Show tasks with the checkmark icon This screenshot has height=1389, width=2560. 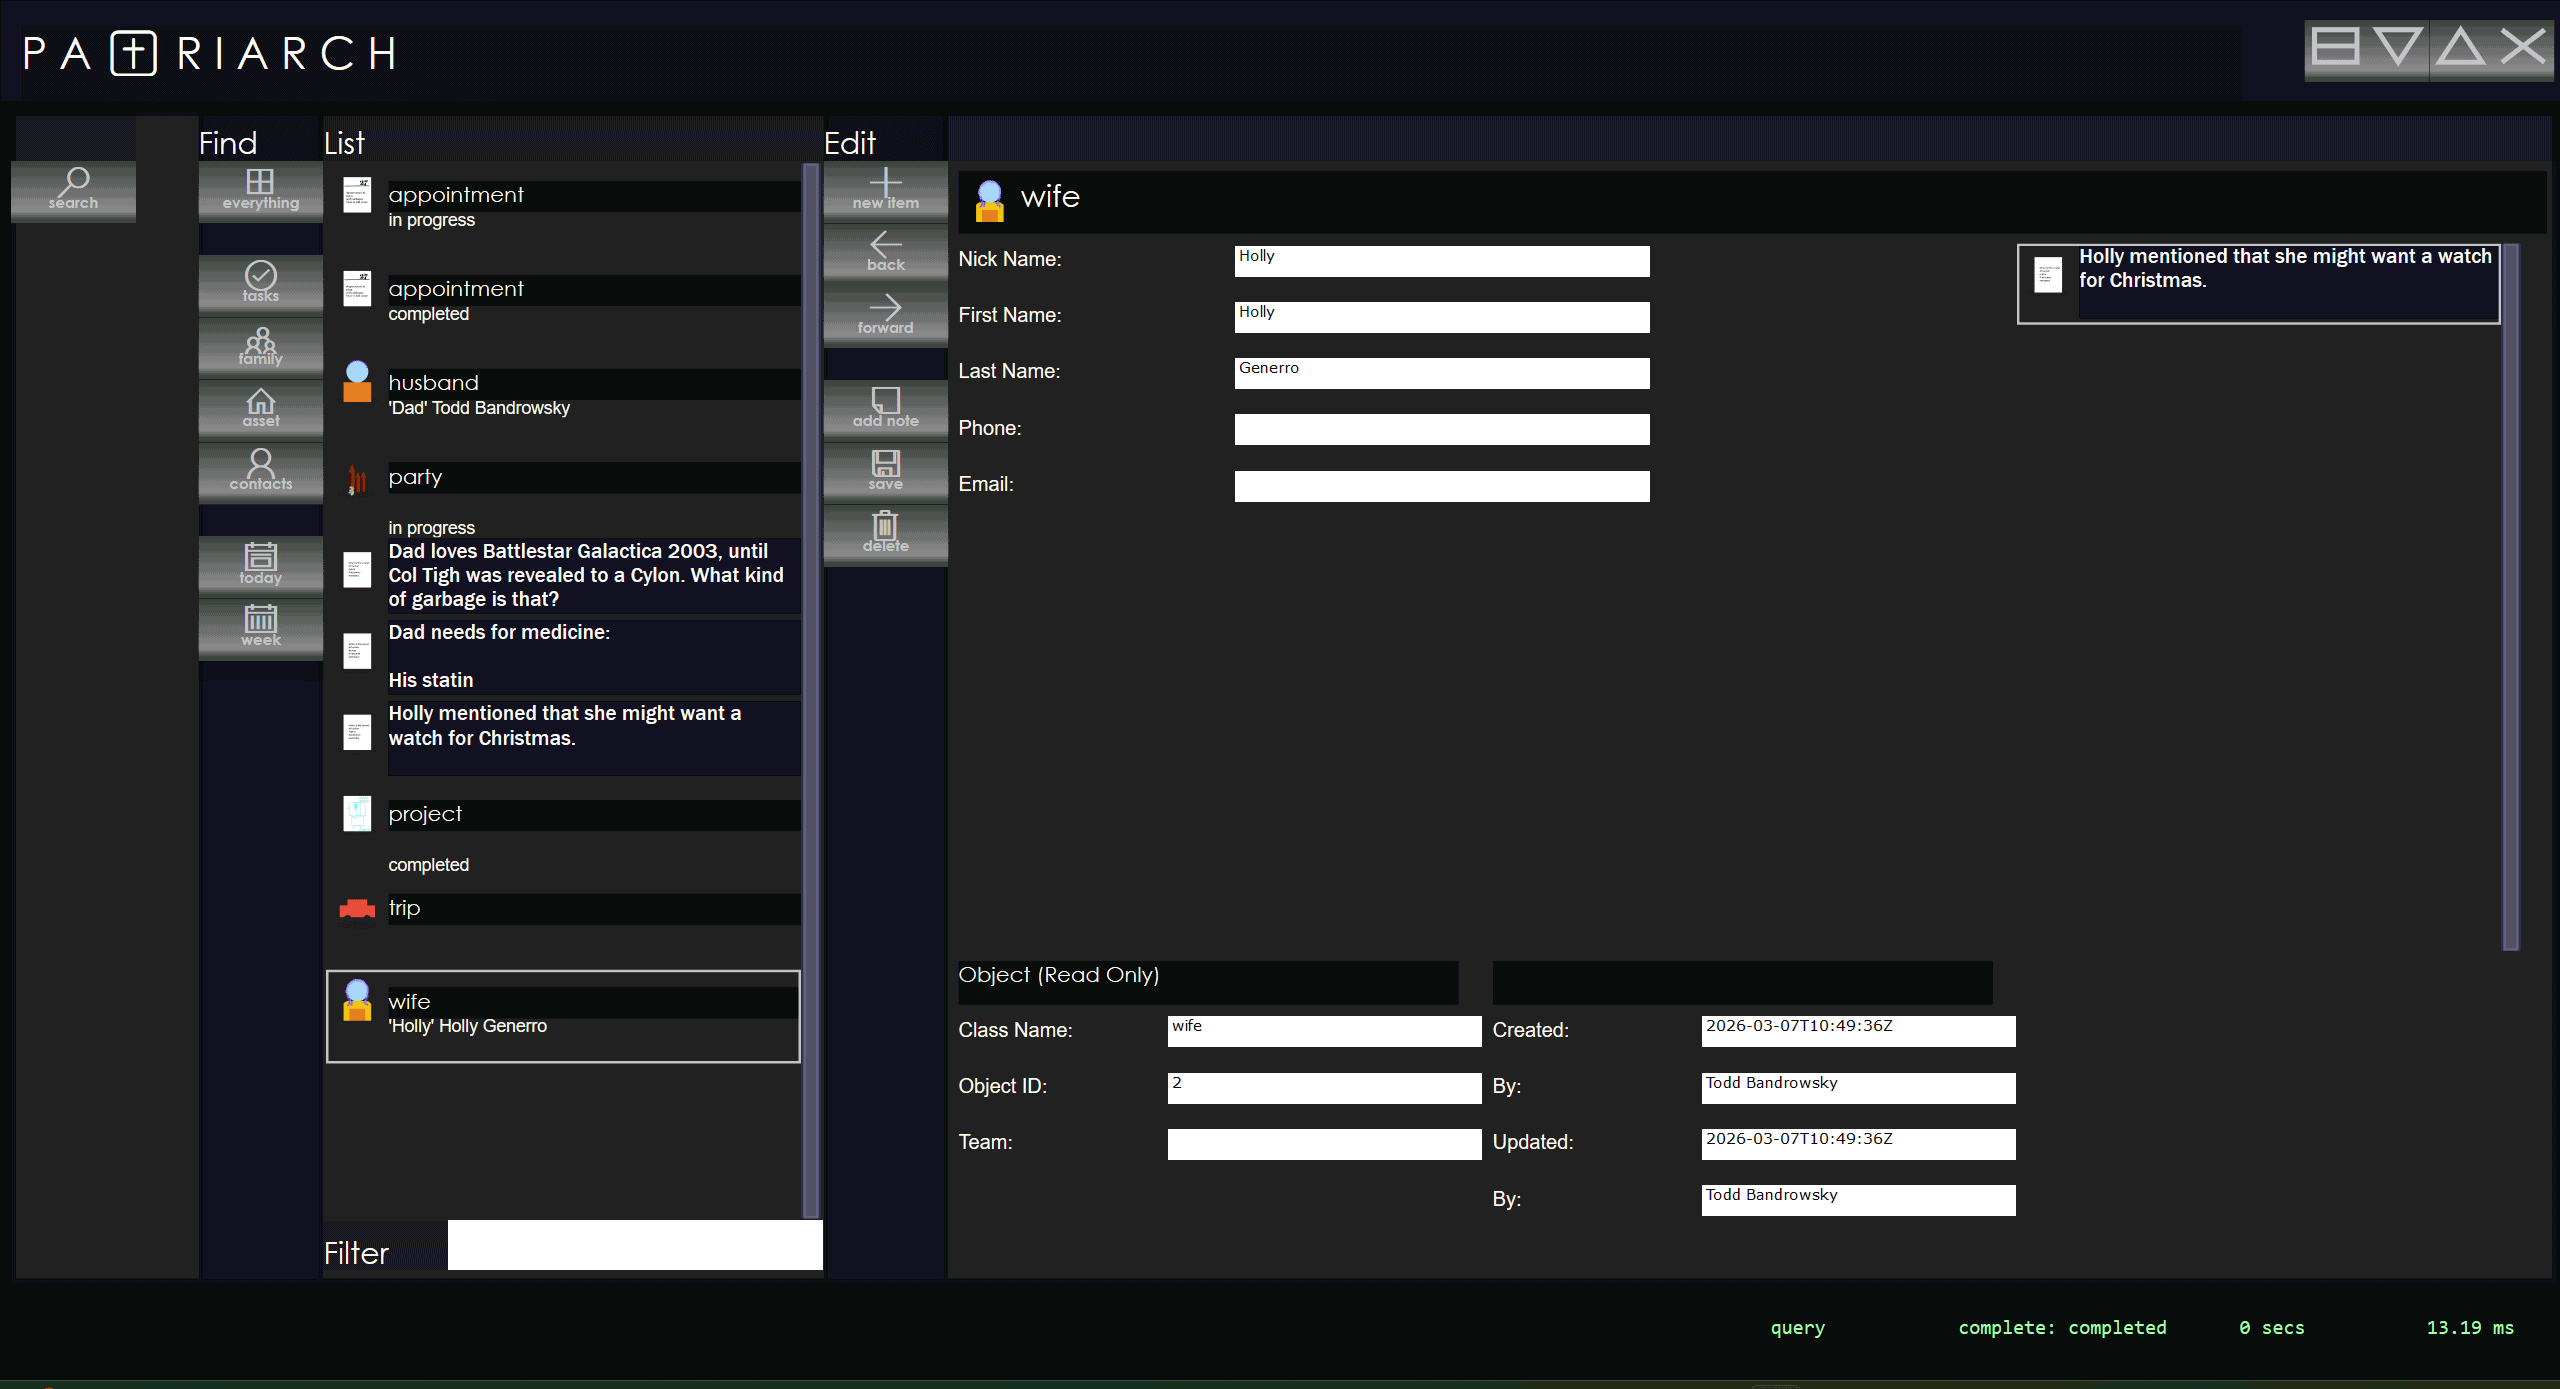(260, 281)
